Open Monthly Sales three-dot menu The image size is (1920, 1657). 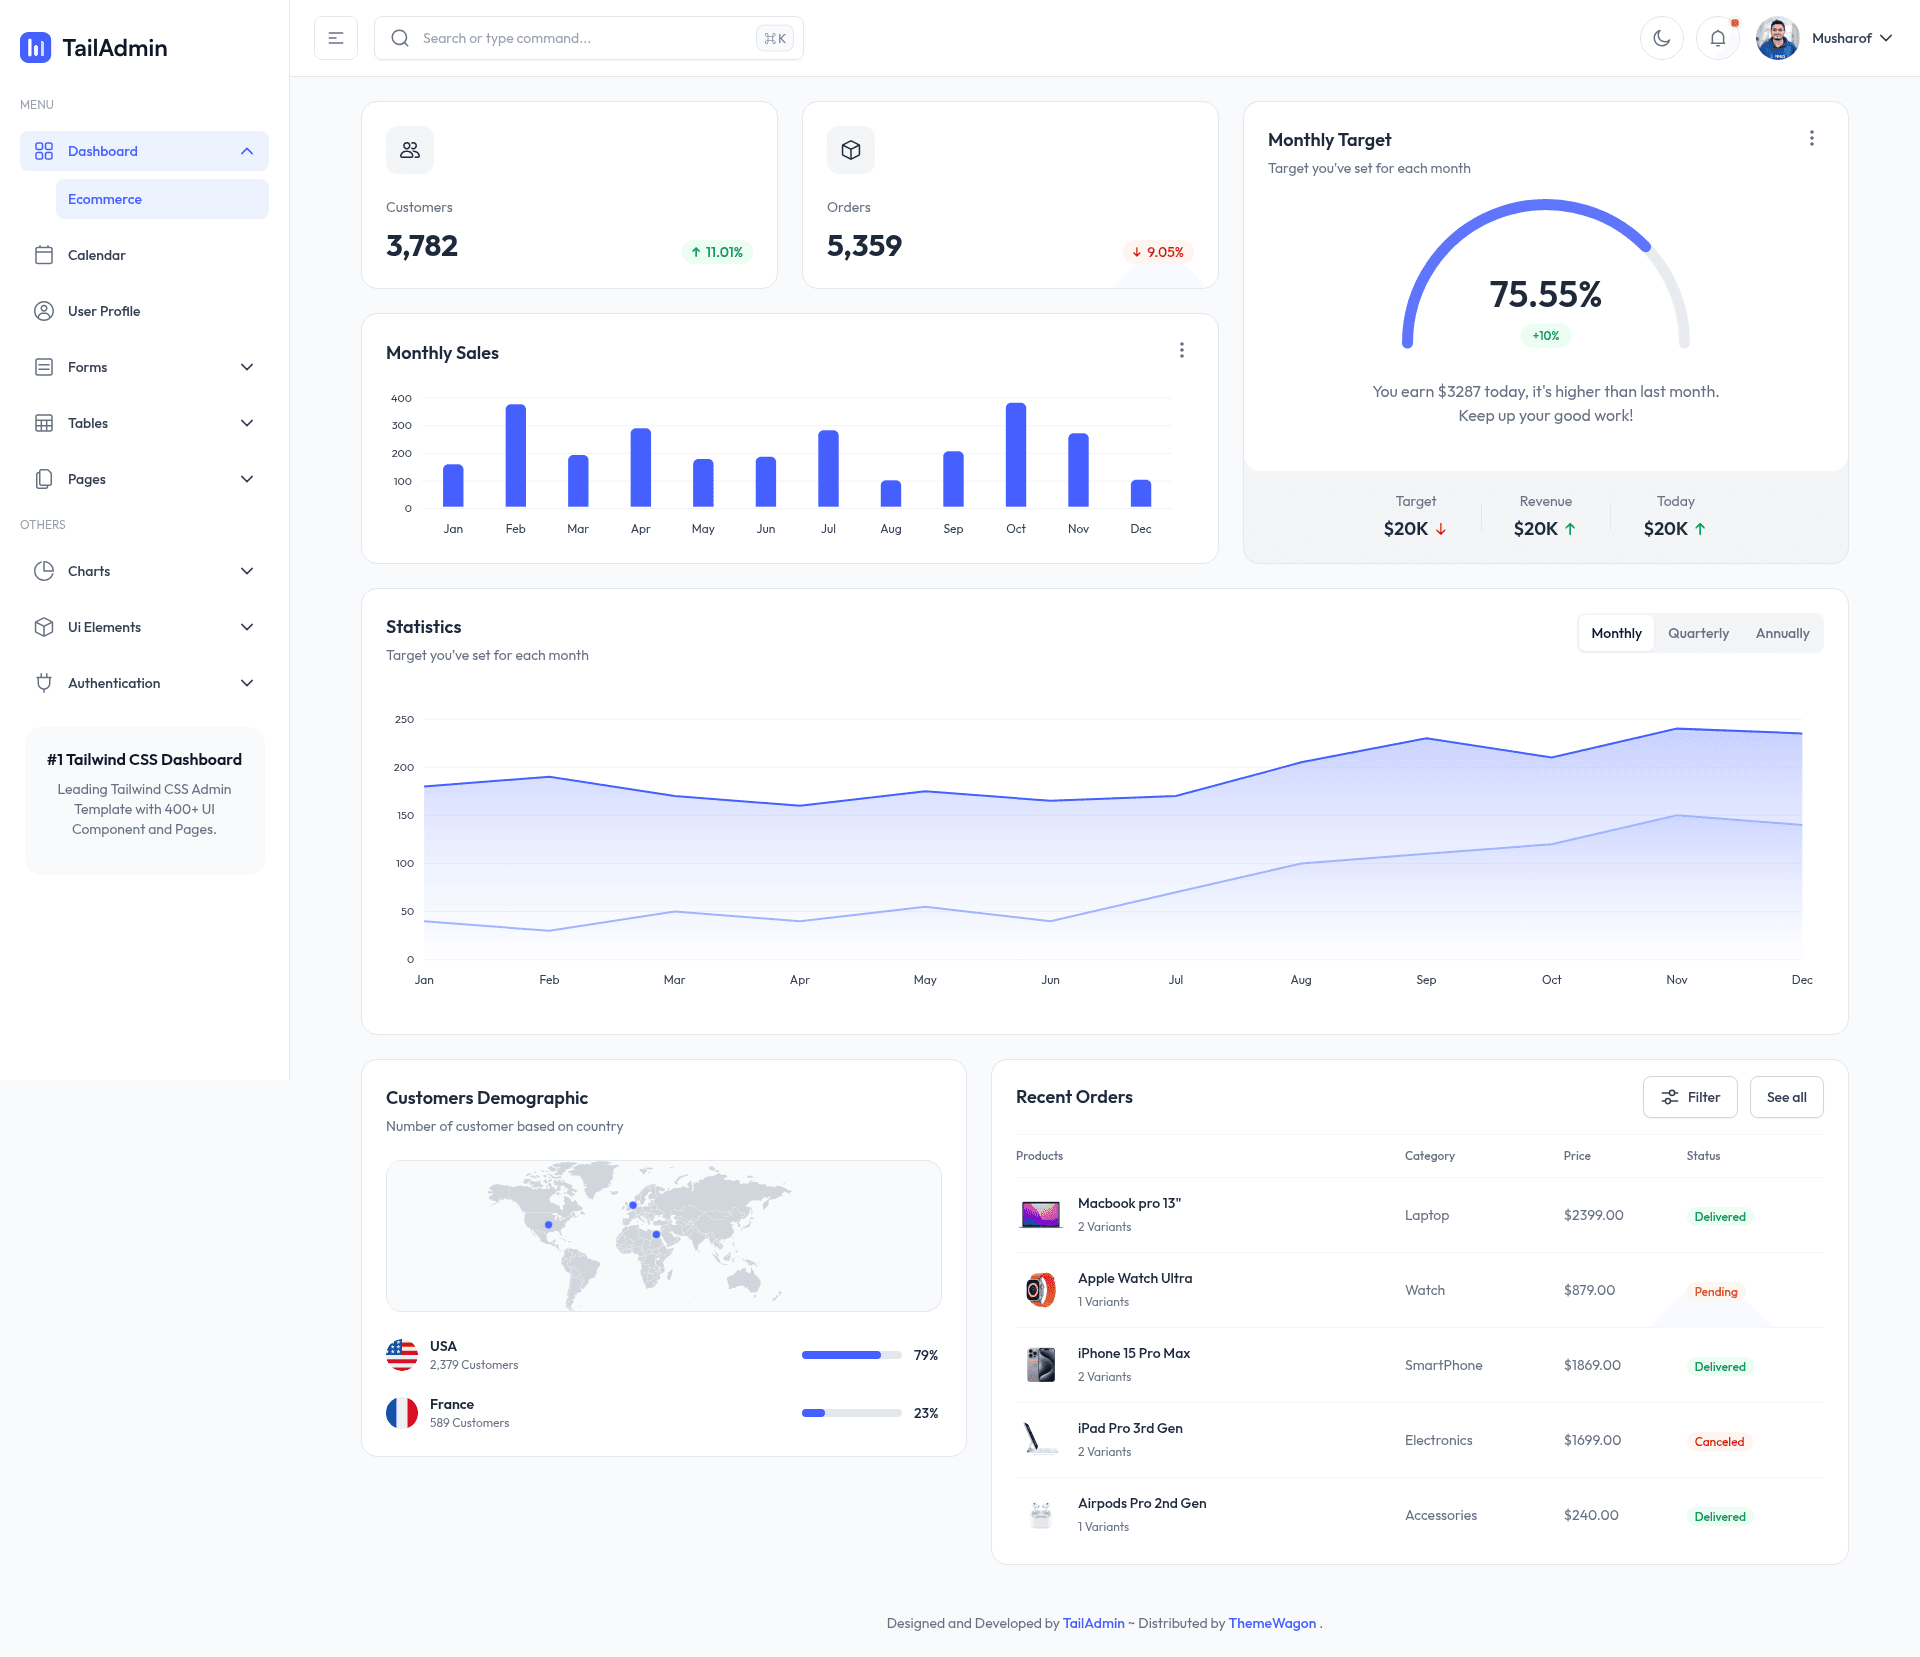[x=1182, y=350]
